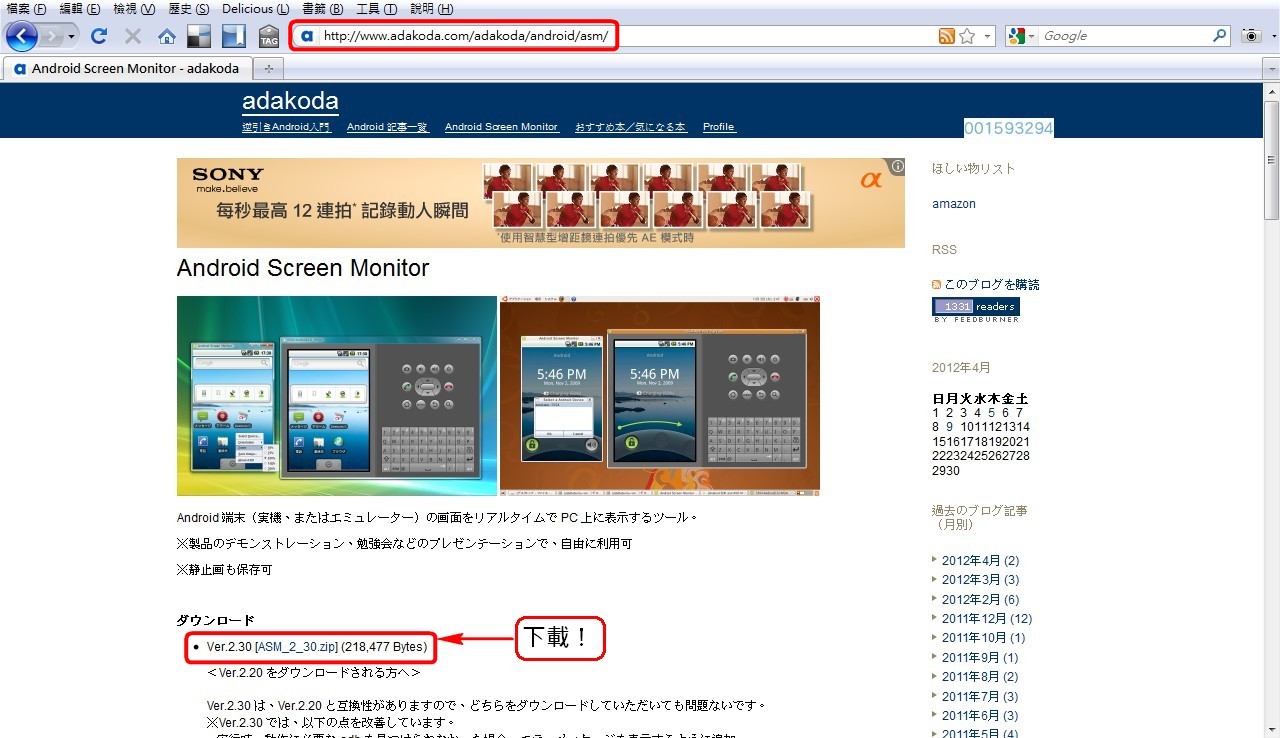
Task: Open the 逆引きAndroid入門 nav link
Action: tap(286, 127)
